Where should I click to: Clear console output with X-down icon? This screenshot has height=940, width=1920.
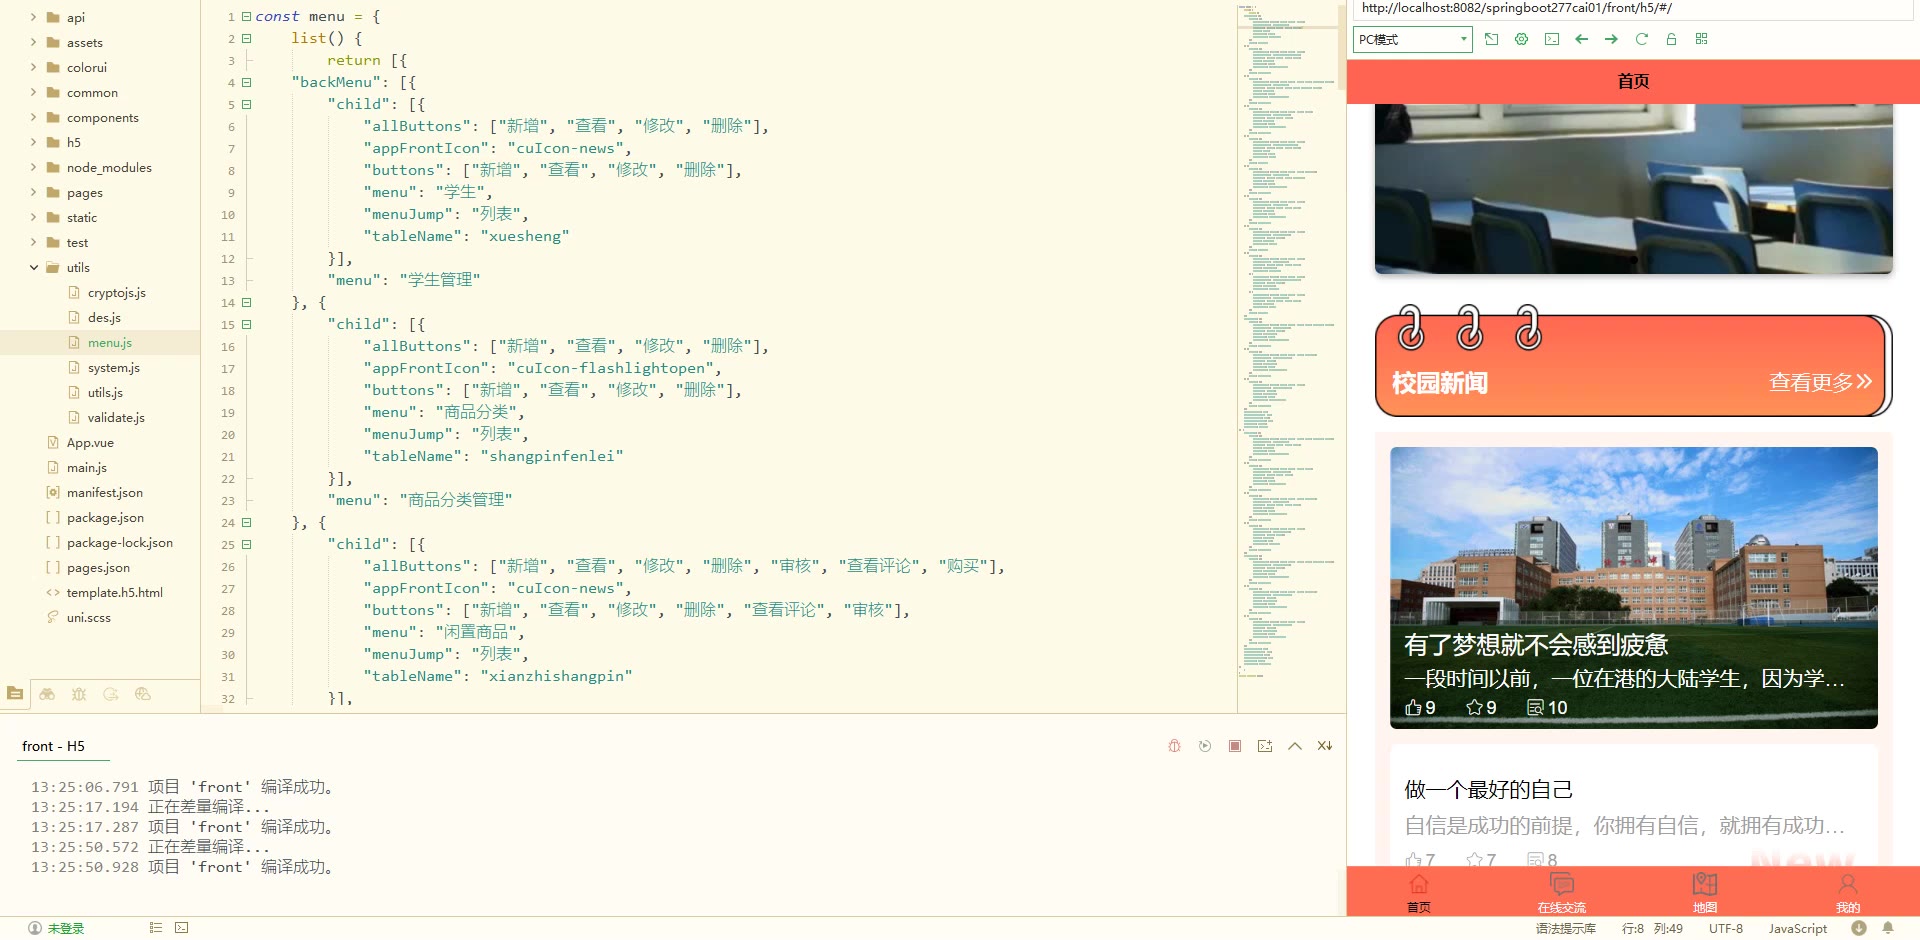1324,746
